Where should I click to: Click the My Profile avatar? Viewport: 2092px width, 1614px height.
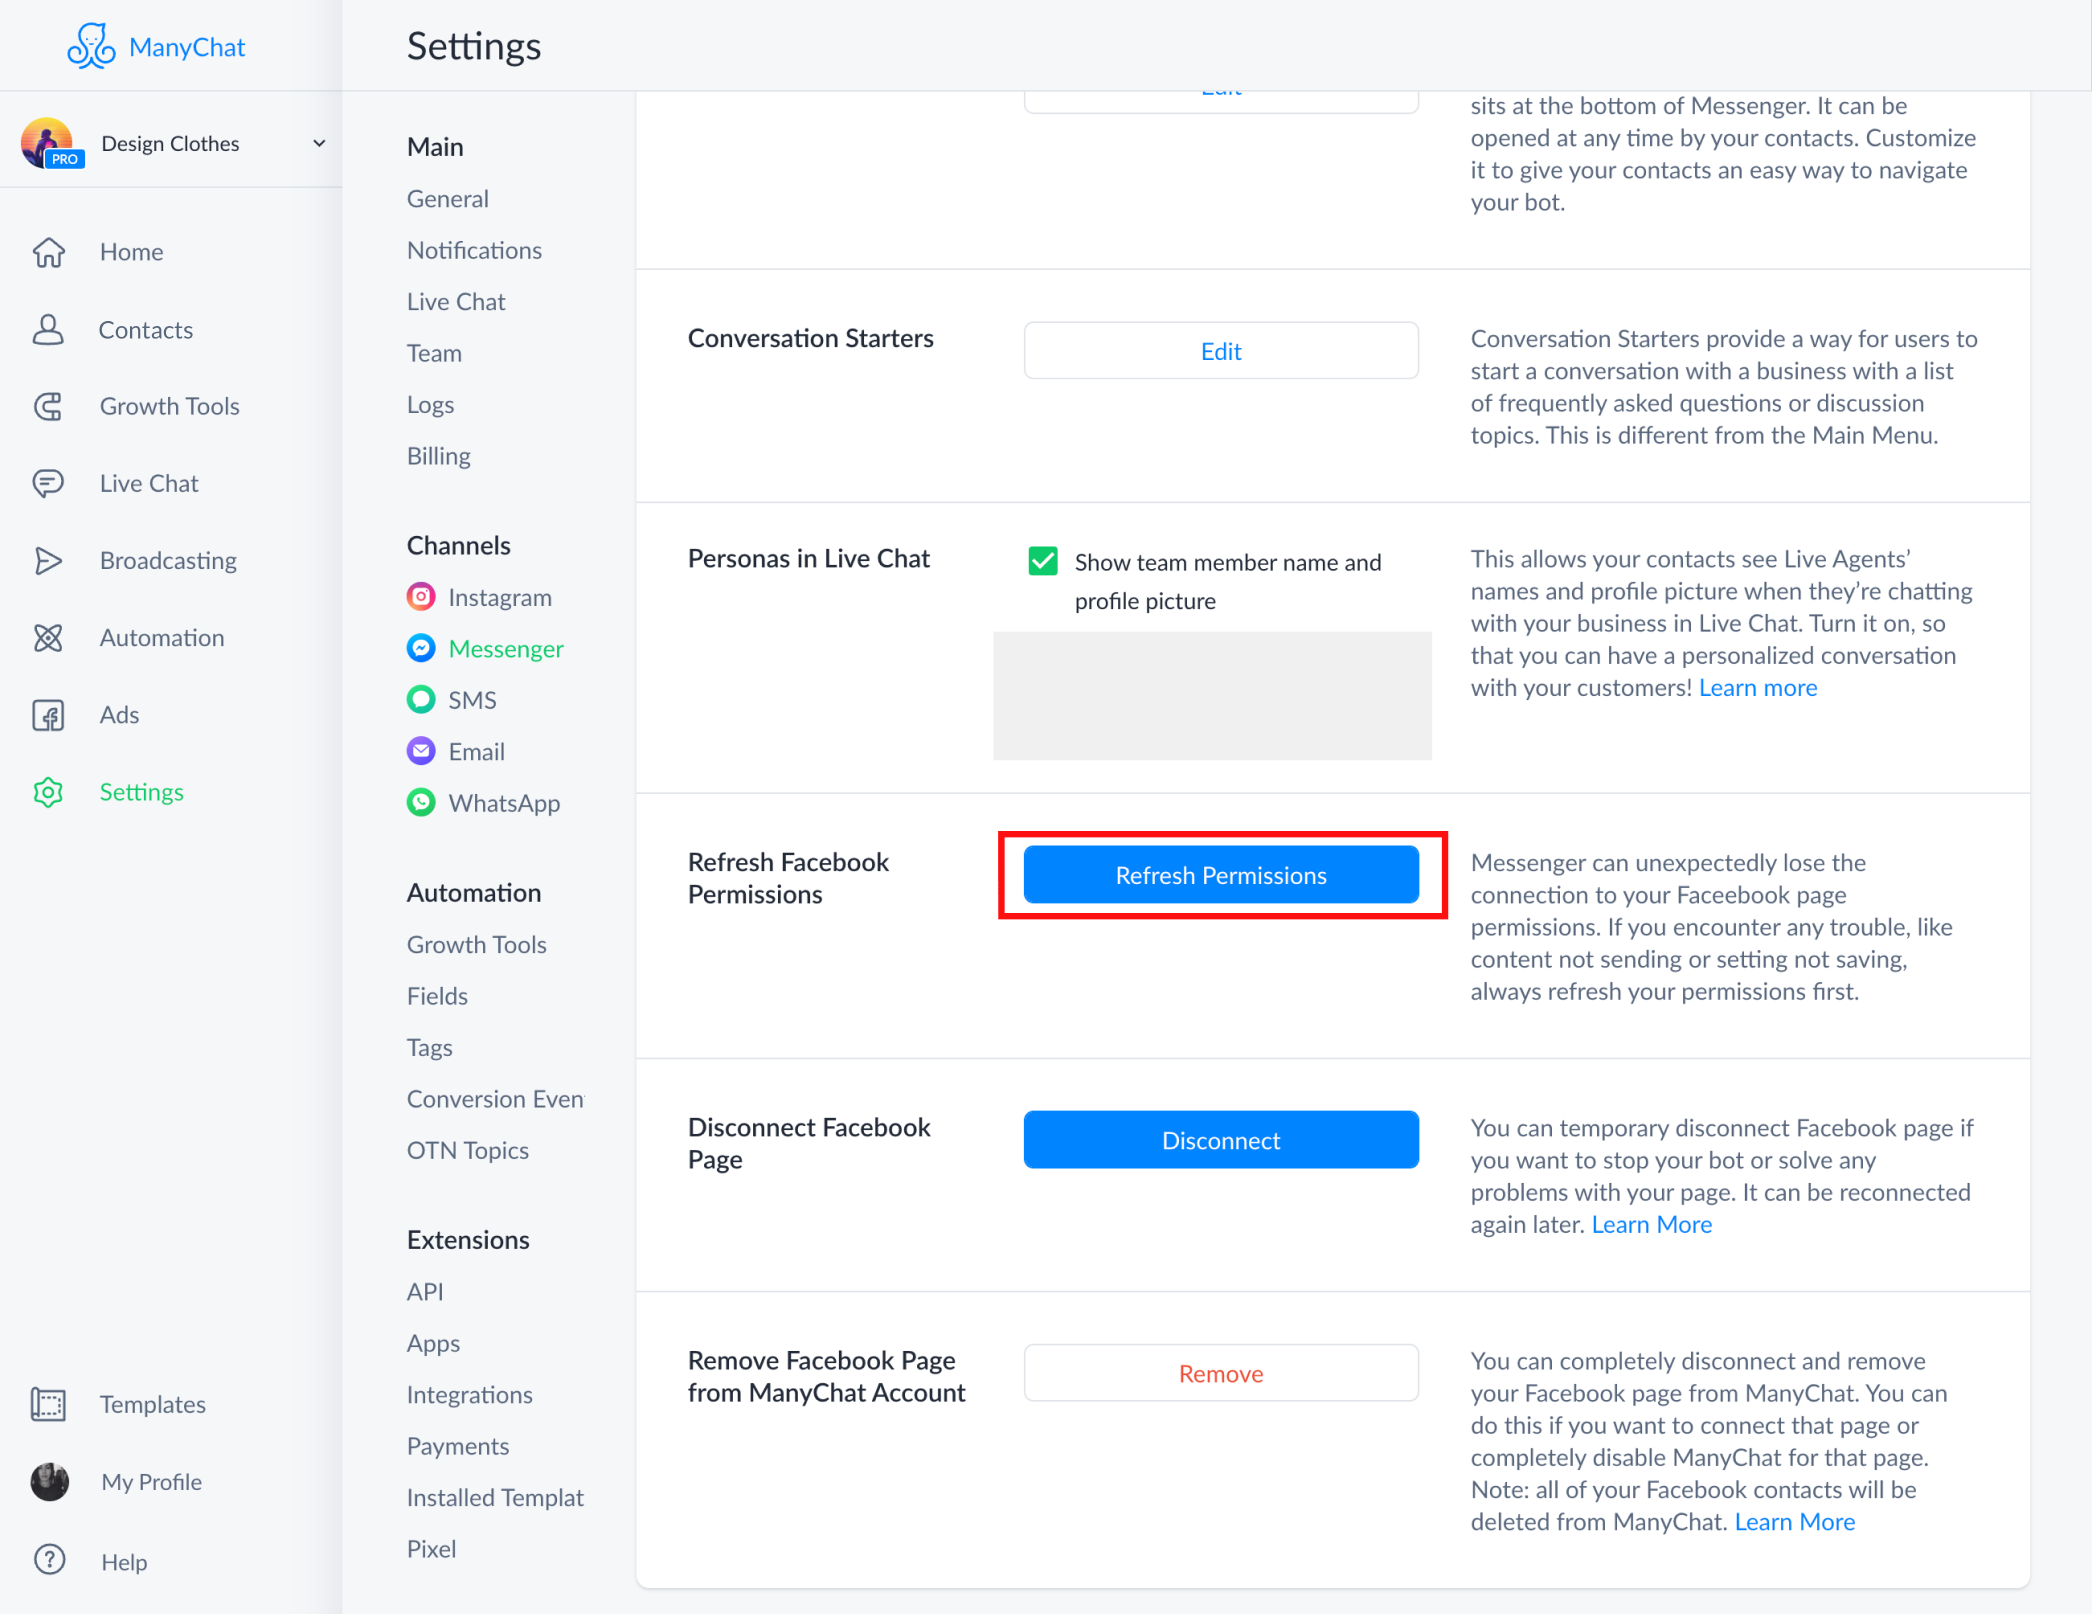coord(48,1482)
